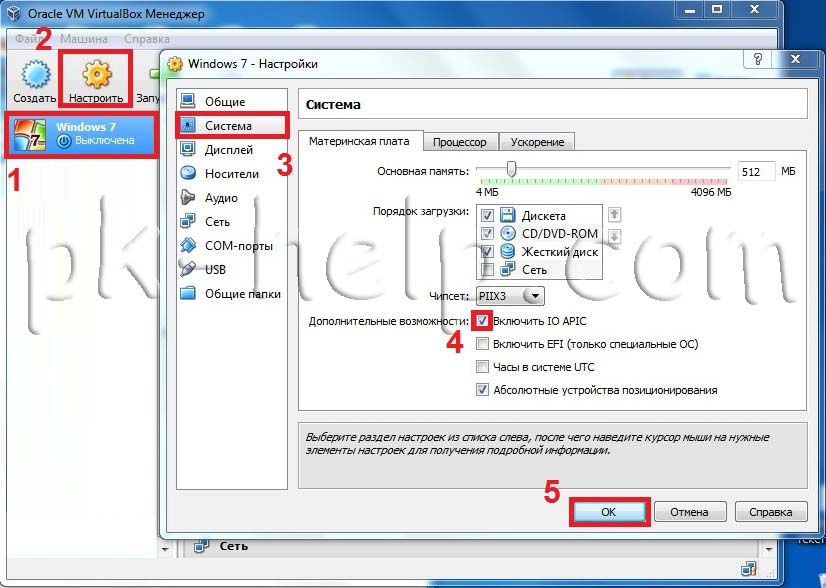This screenshot has width=826, height=588.
Task: Toggle the Дискета boot checkbox
Action: (487, 215)
